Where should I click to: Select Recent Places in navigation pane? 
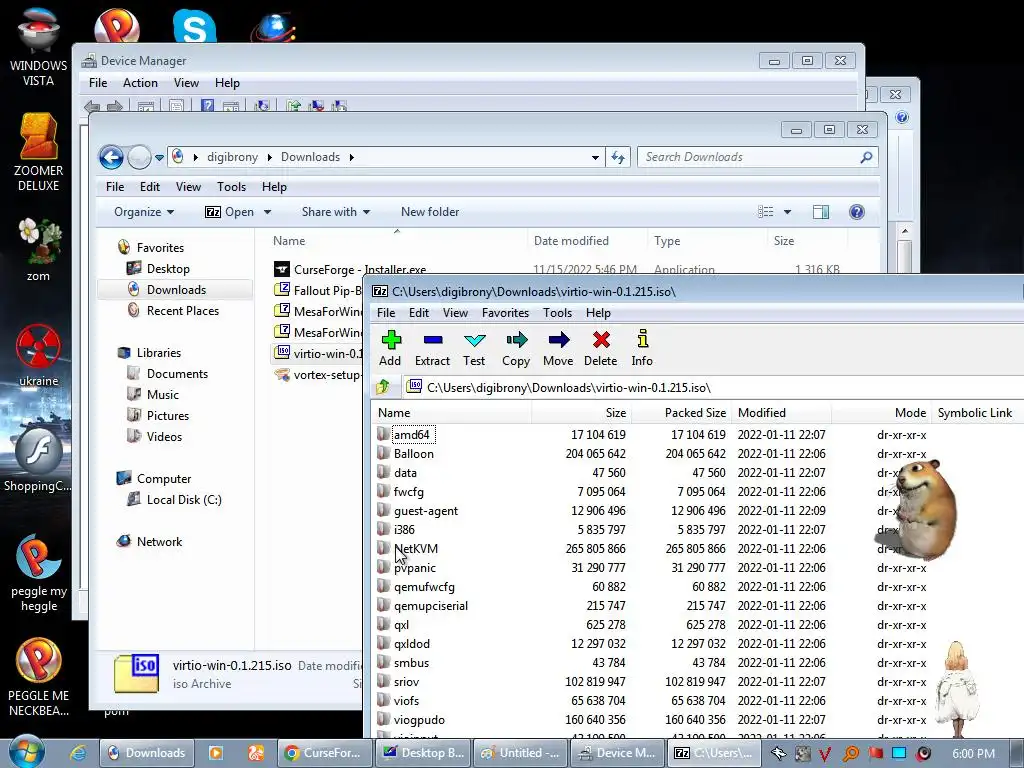click(183, 311)
